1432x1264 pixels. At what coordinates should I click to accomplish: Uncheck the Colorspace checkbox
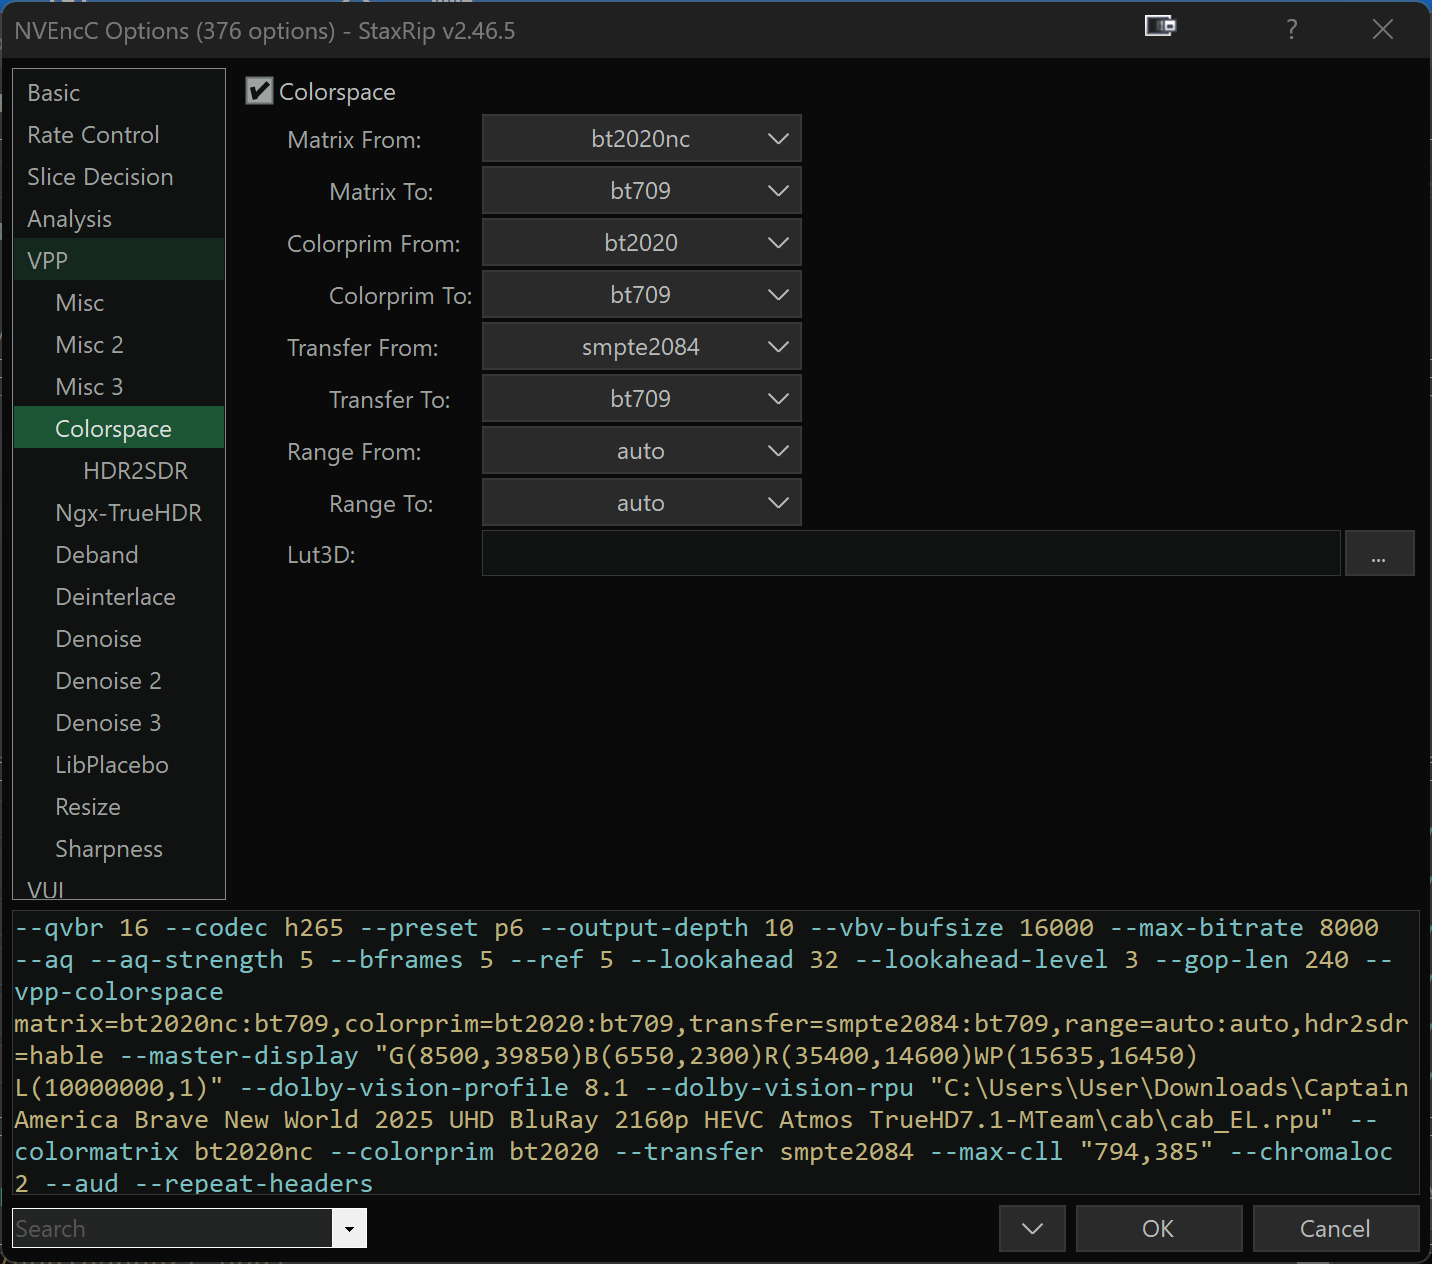pos(260,92)
